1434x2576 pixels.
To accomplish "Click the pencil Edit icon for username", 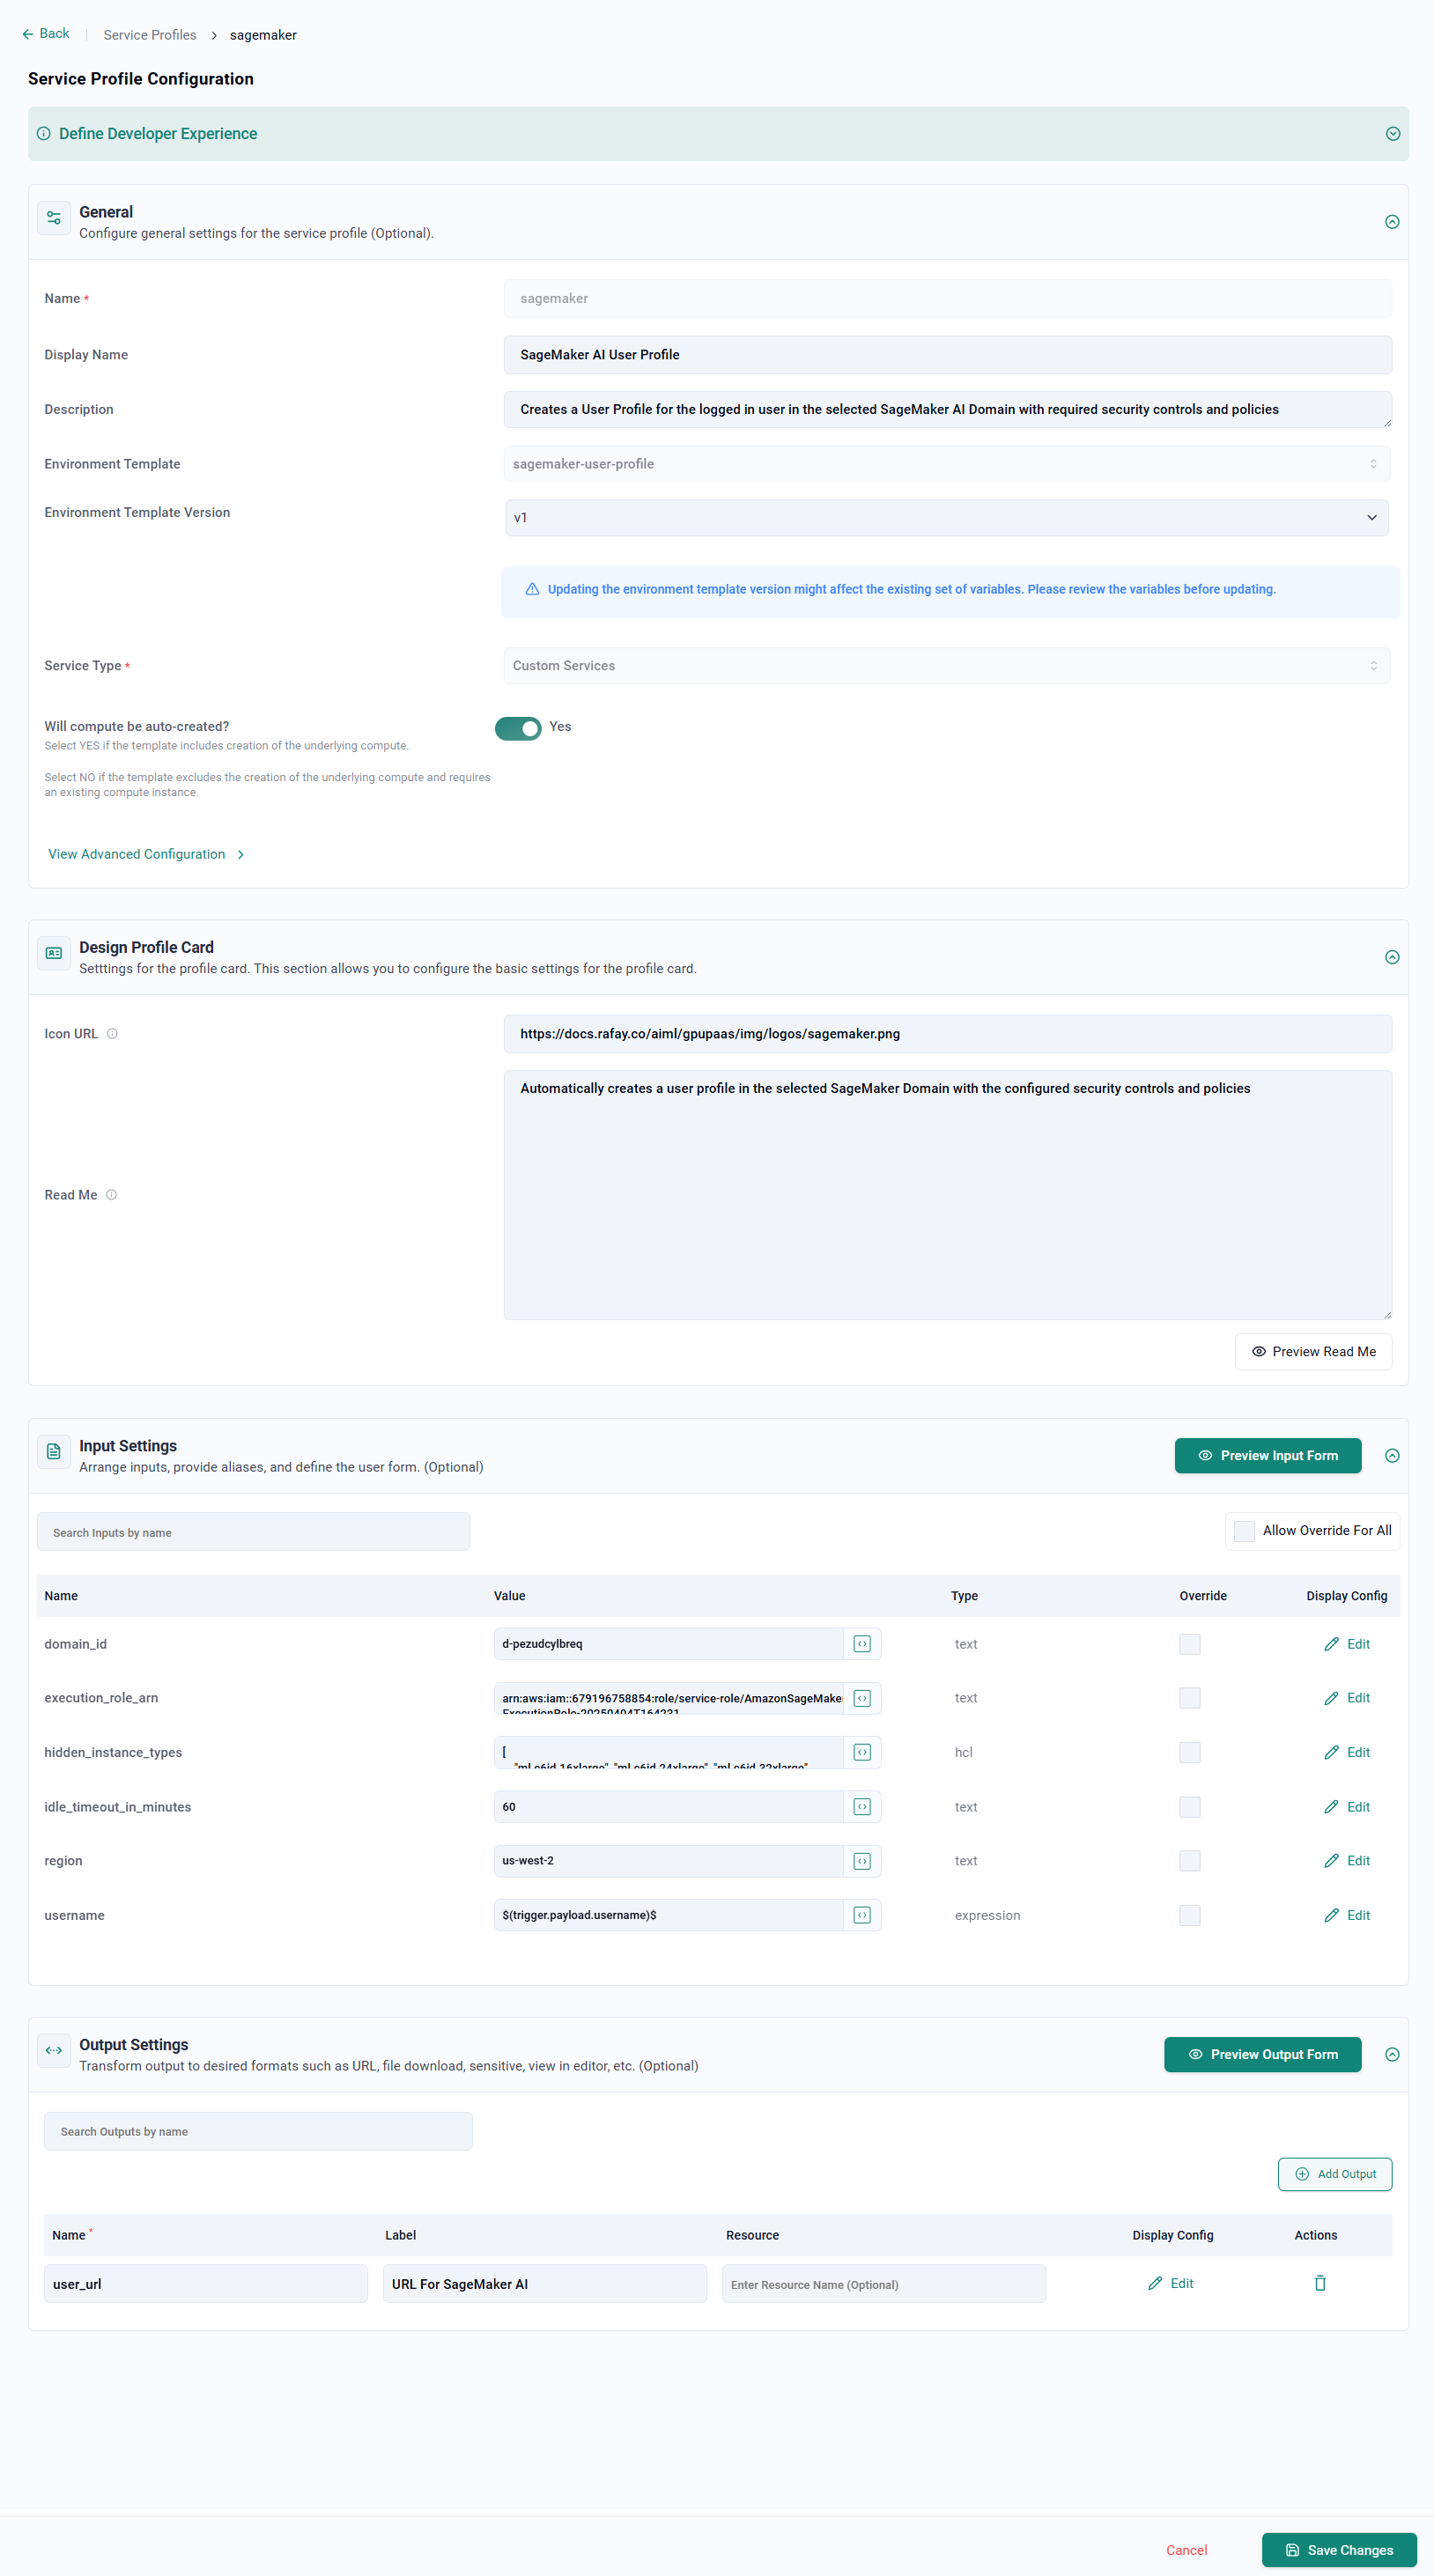I will (x=1331, y=1915).
